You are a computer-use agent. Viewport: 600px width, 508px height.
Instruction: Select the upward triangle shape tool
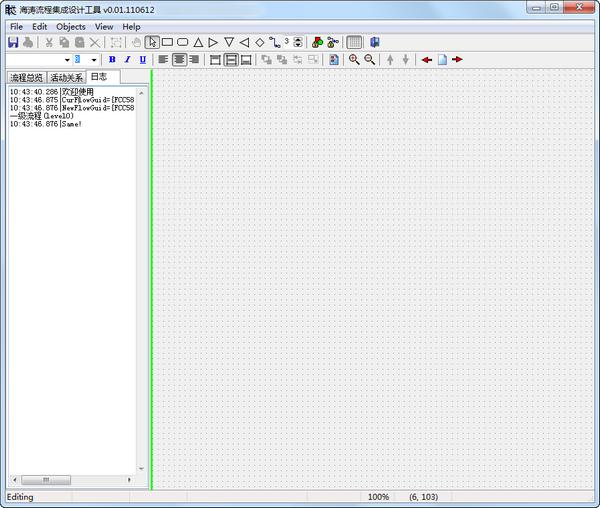[198, 43]
